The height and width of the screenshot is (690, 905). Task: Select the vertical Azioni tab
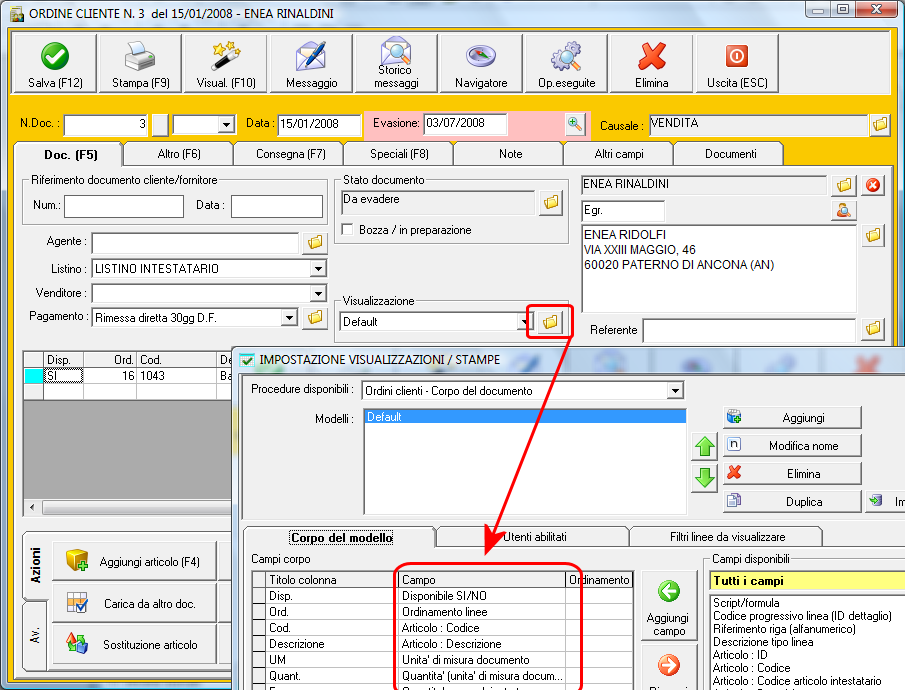[35, 565]
